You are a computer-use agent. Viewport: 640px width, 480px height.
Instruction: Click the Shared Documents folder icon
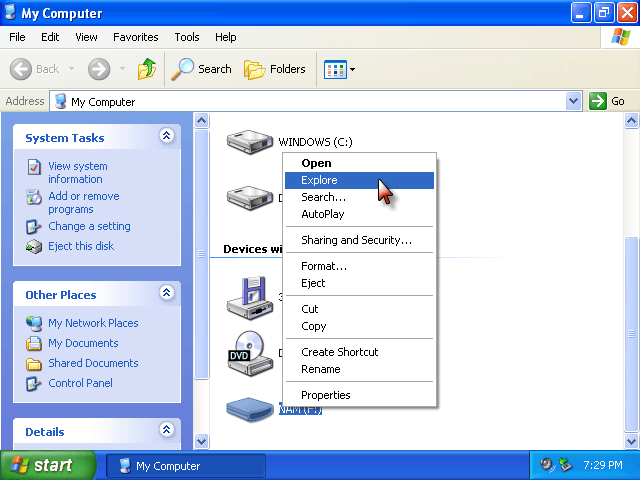(x=34, y=363)
